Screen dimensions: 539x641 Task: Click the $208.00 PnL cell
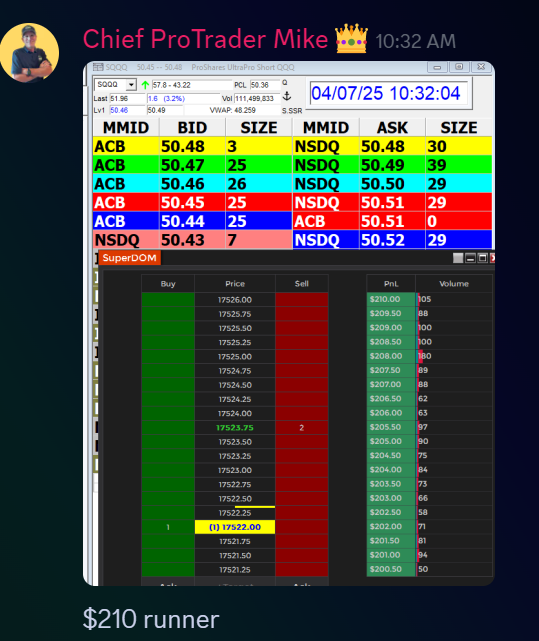391,356
